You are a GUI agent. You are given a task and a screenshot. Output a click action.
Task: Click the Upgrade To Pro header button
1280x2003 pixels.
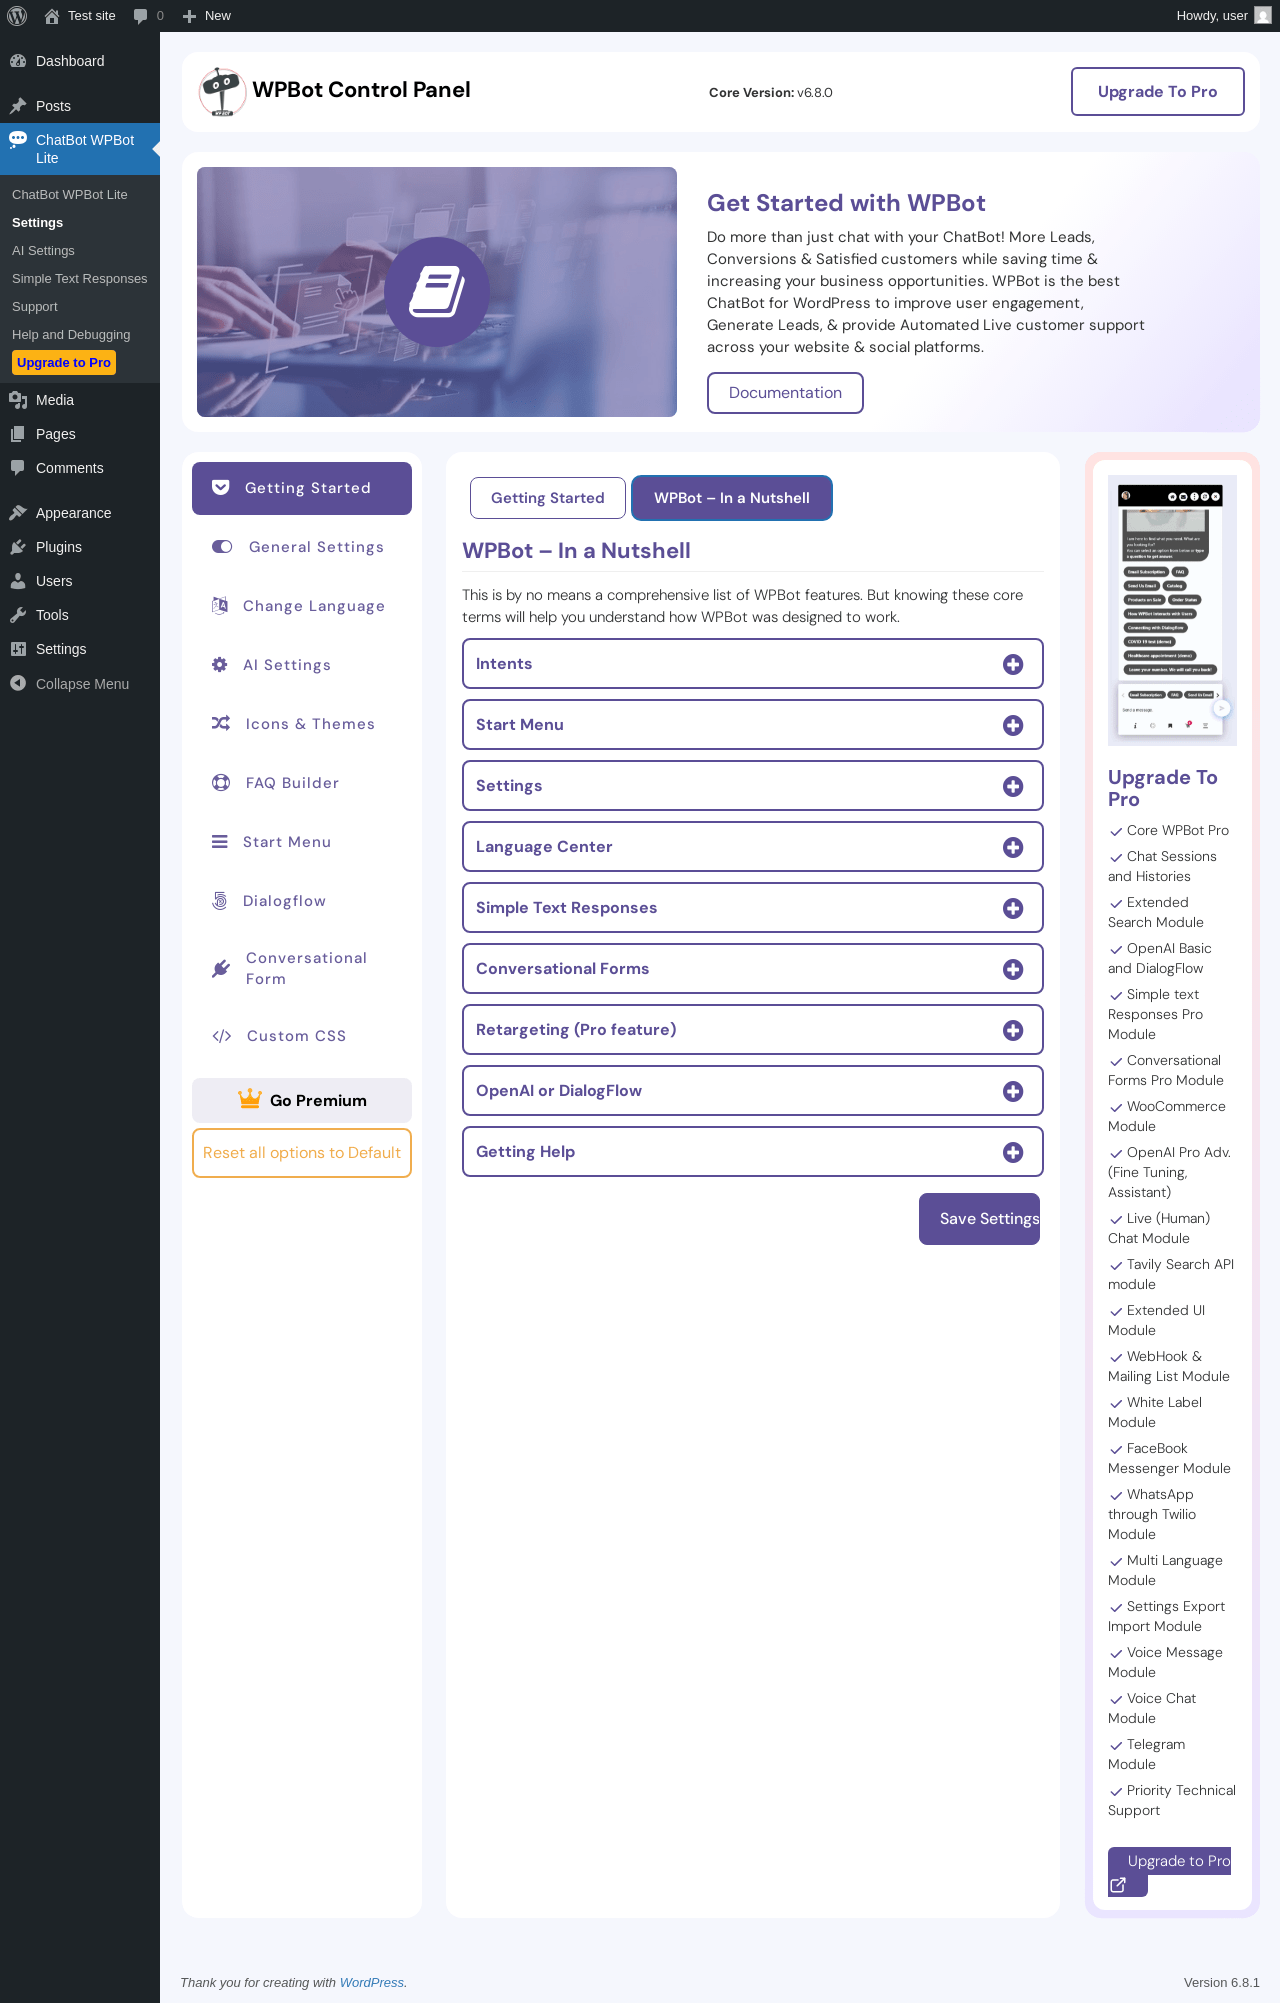pos(1158,92)
